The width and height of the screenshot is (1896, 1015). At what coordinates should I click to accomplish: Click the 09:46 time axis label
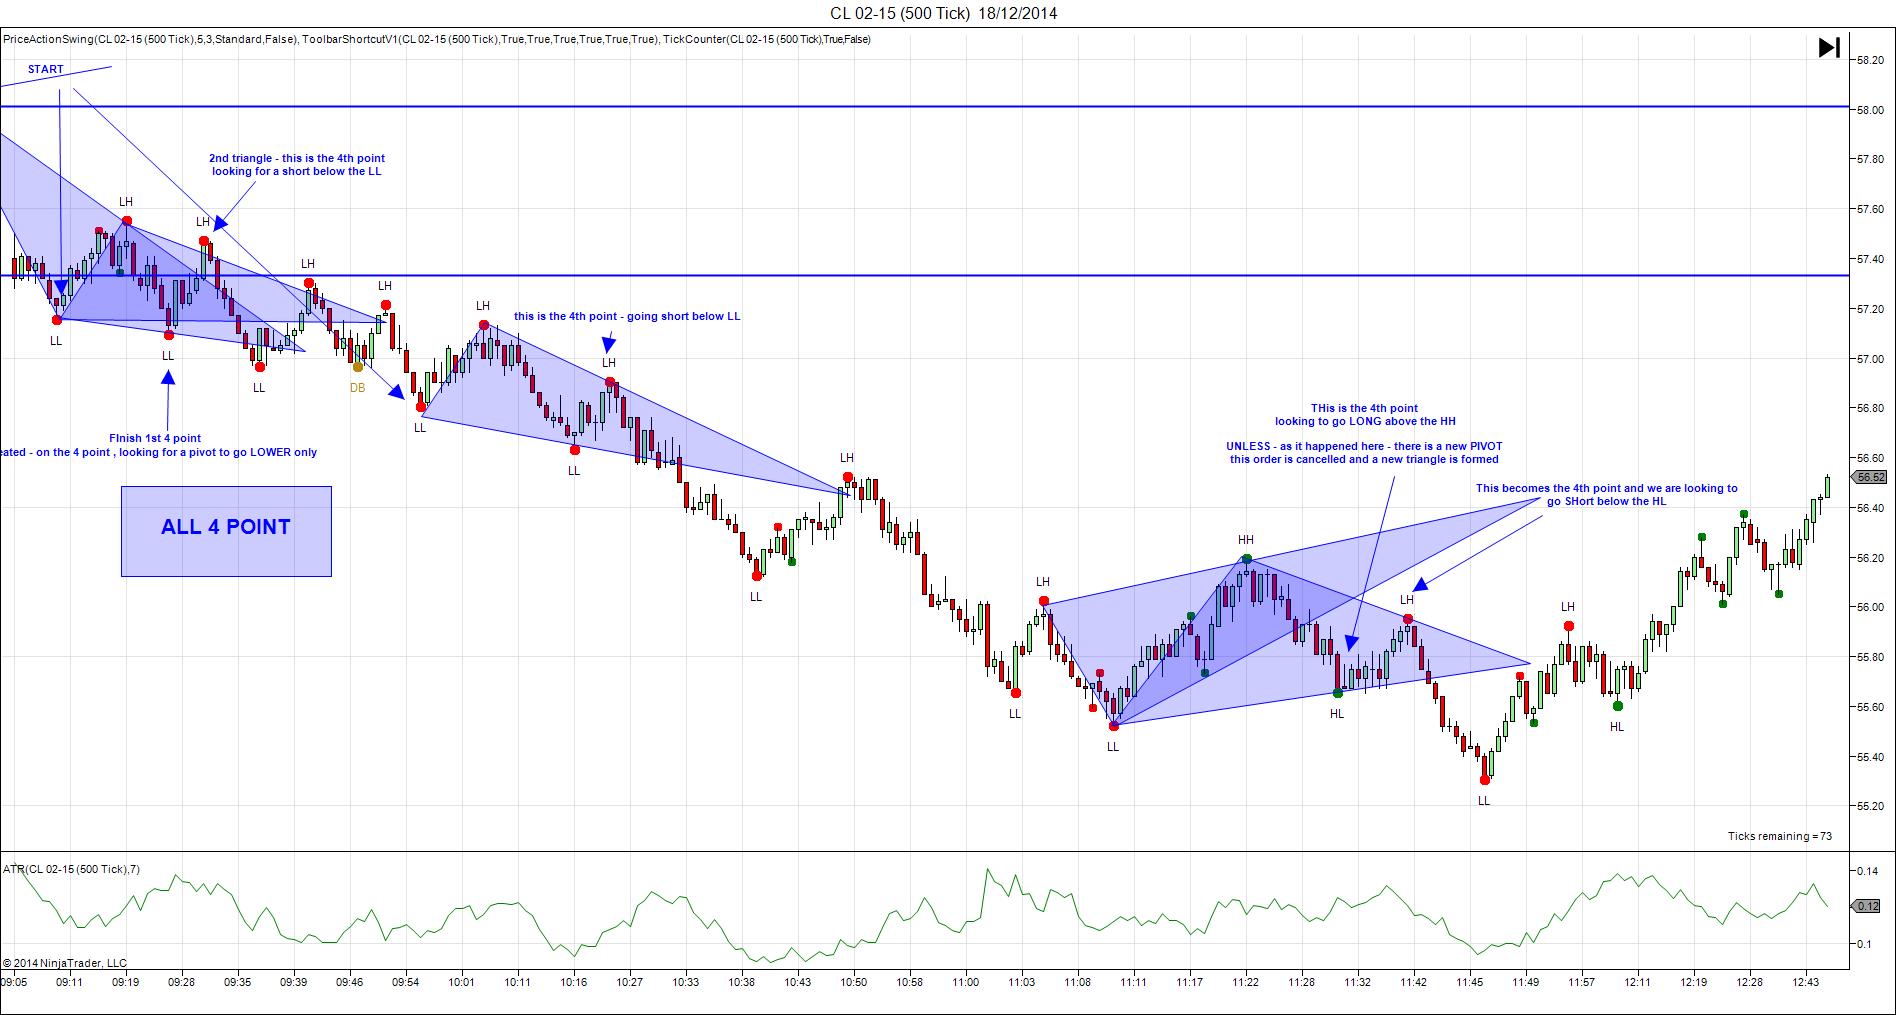[x=350, y=983]
